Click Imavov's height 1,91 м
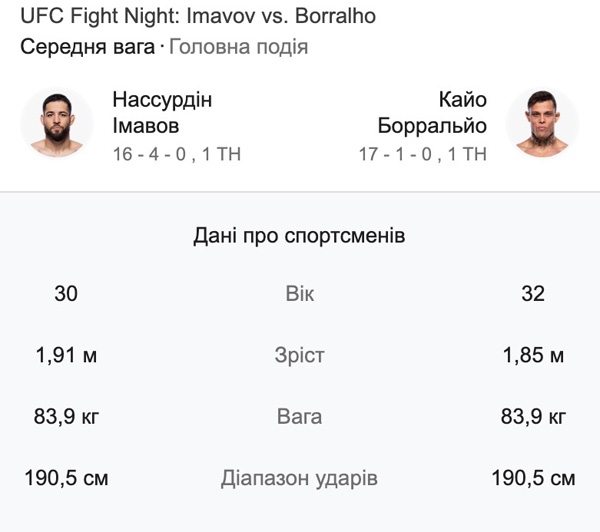The height and width of the screenshot is (532, 600). (66, 355)
